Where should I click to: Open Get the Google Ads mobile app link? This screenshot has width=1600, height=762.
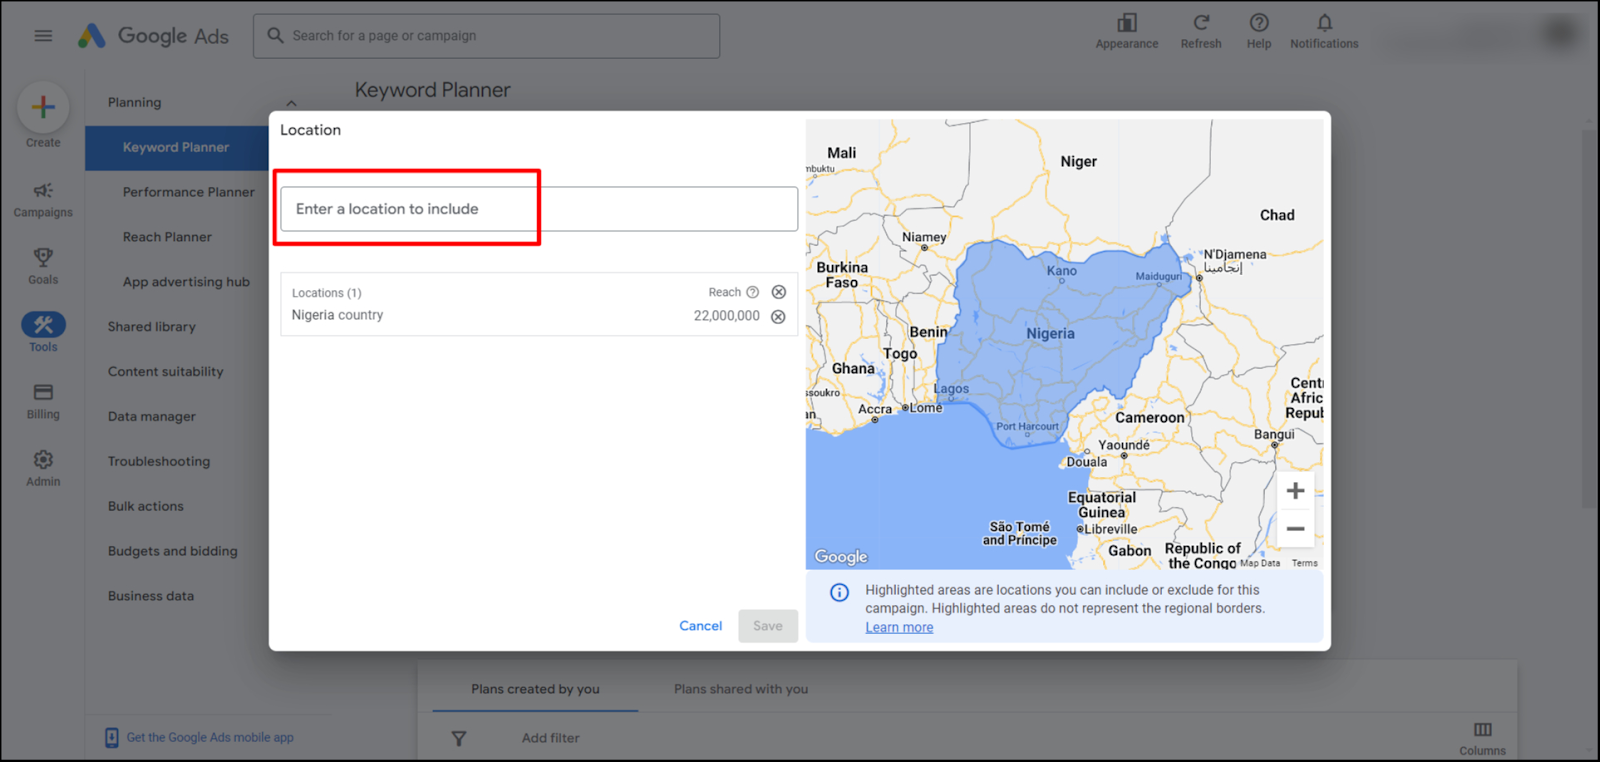[210, 738]
